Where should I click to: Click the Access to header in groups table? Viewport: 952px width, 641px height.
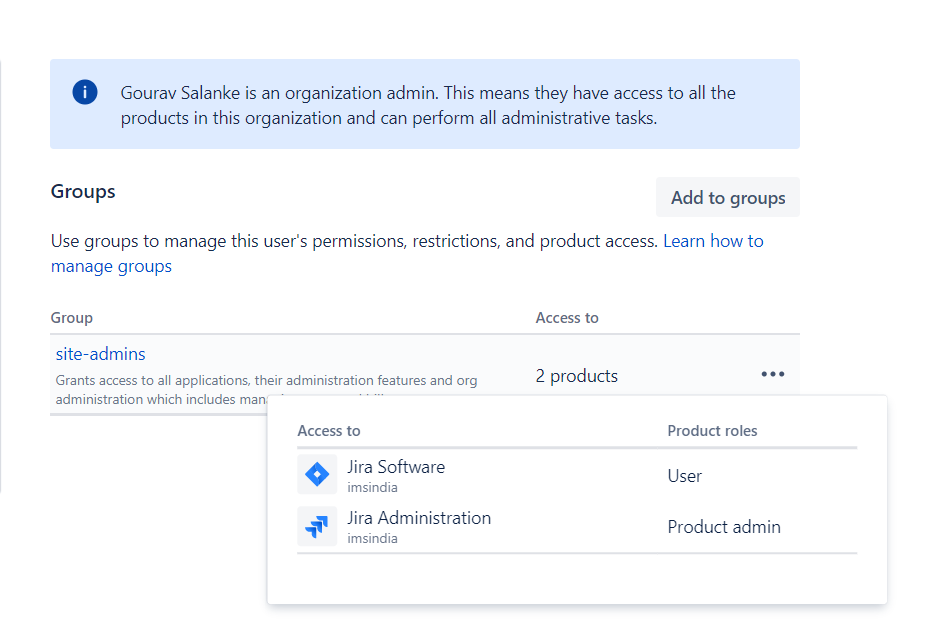(567, 318)
